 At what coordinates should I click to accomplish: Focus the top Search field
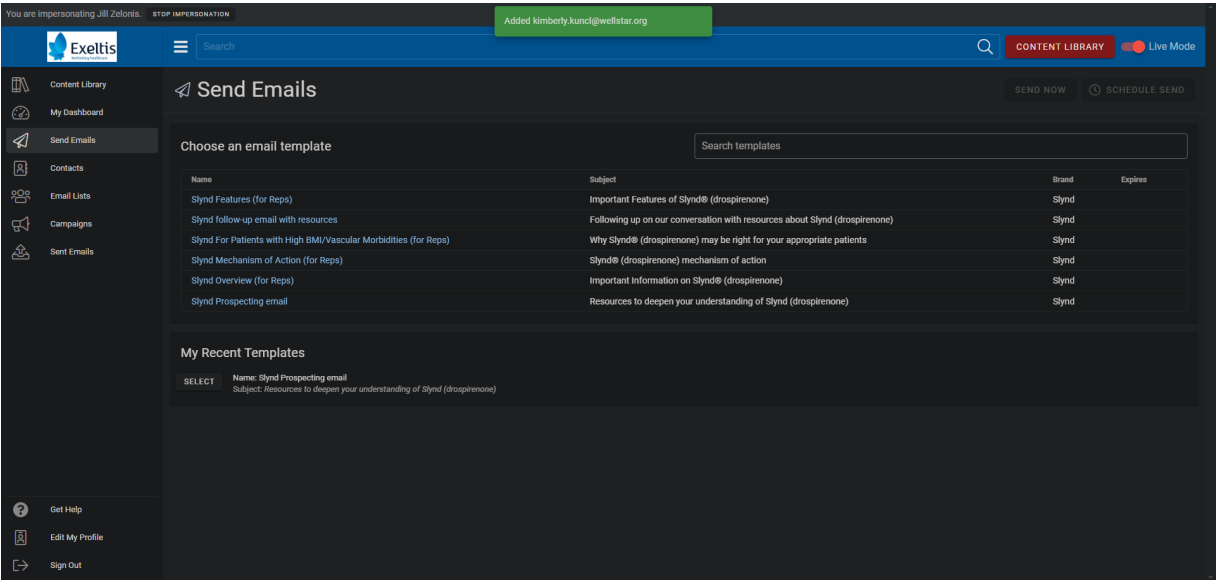coord(585,46)
